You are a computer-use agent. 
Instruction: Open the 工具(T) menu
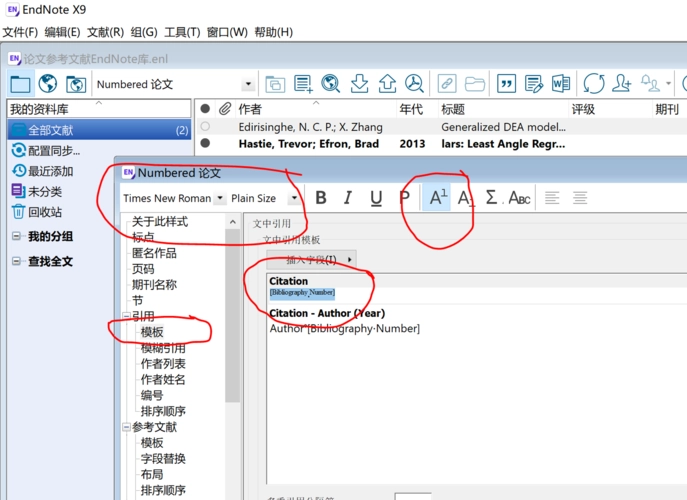pyautogui.click(x=182, y=32)
